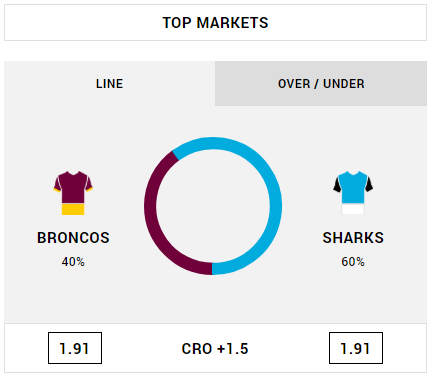The image size is (432, 378).
Task: Click the maroon Broncos jersey icon
Action: tap(73, 193)
